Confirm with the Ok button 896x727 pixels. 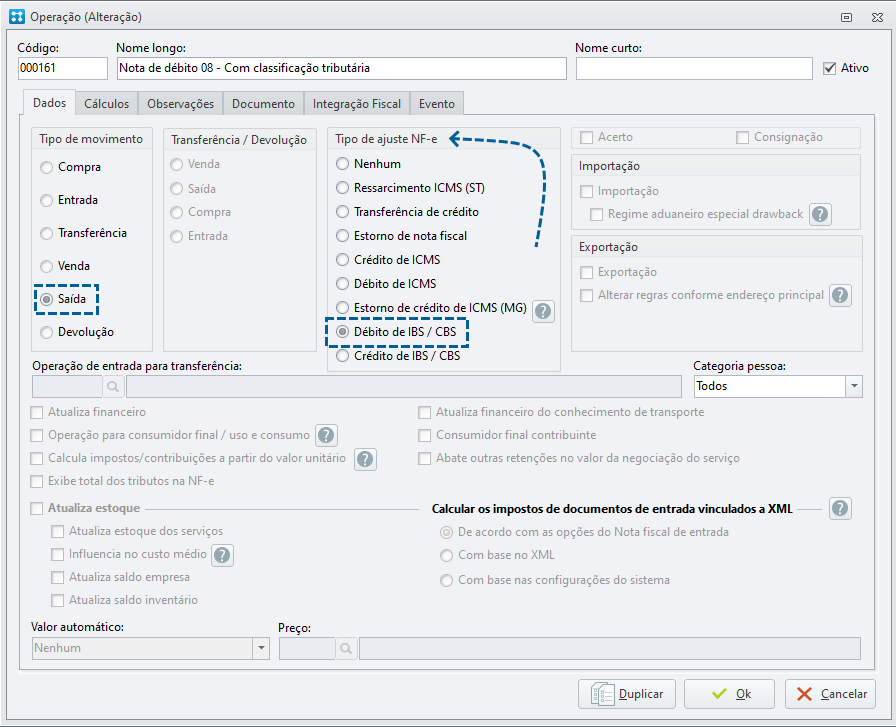click(x=729, y=694)
